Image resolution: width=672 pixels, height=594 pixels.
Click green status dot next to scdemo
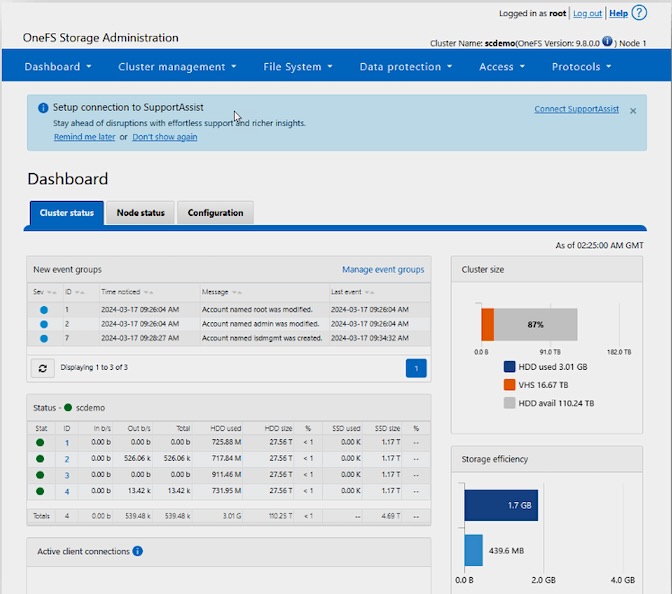point(68,407)
